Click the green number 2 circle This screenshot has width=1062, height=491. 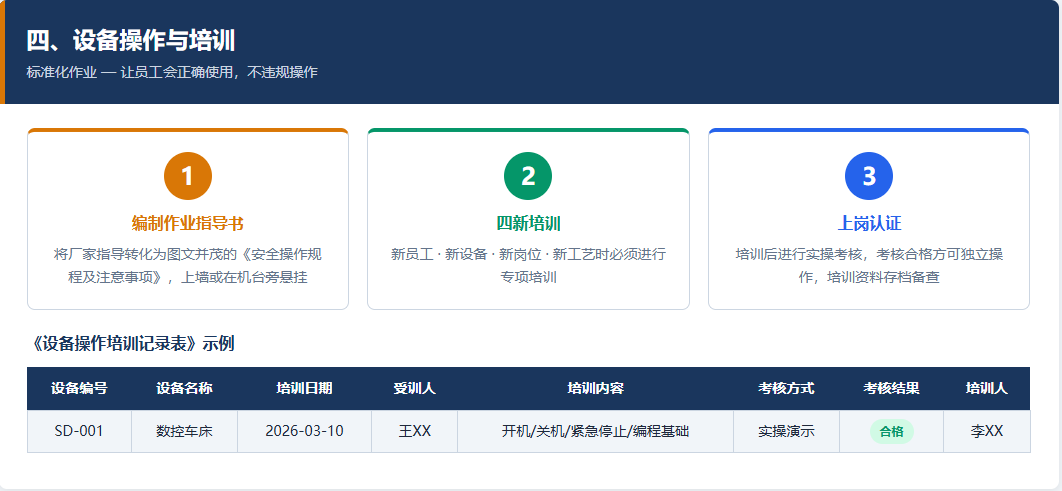pyautogui.click(x=528, y=176)
